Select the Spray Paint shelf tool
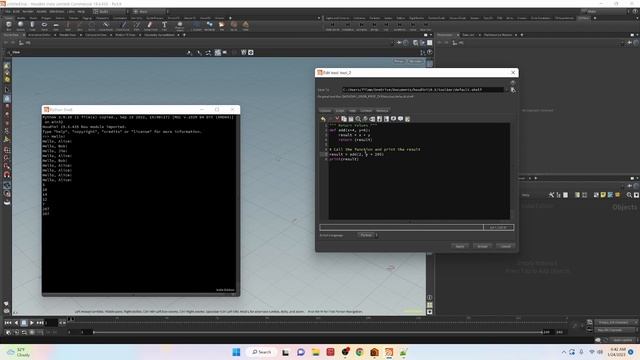Image resolution: width=640 pixels, height=360 pixels. pos(150,26)
